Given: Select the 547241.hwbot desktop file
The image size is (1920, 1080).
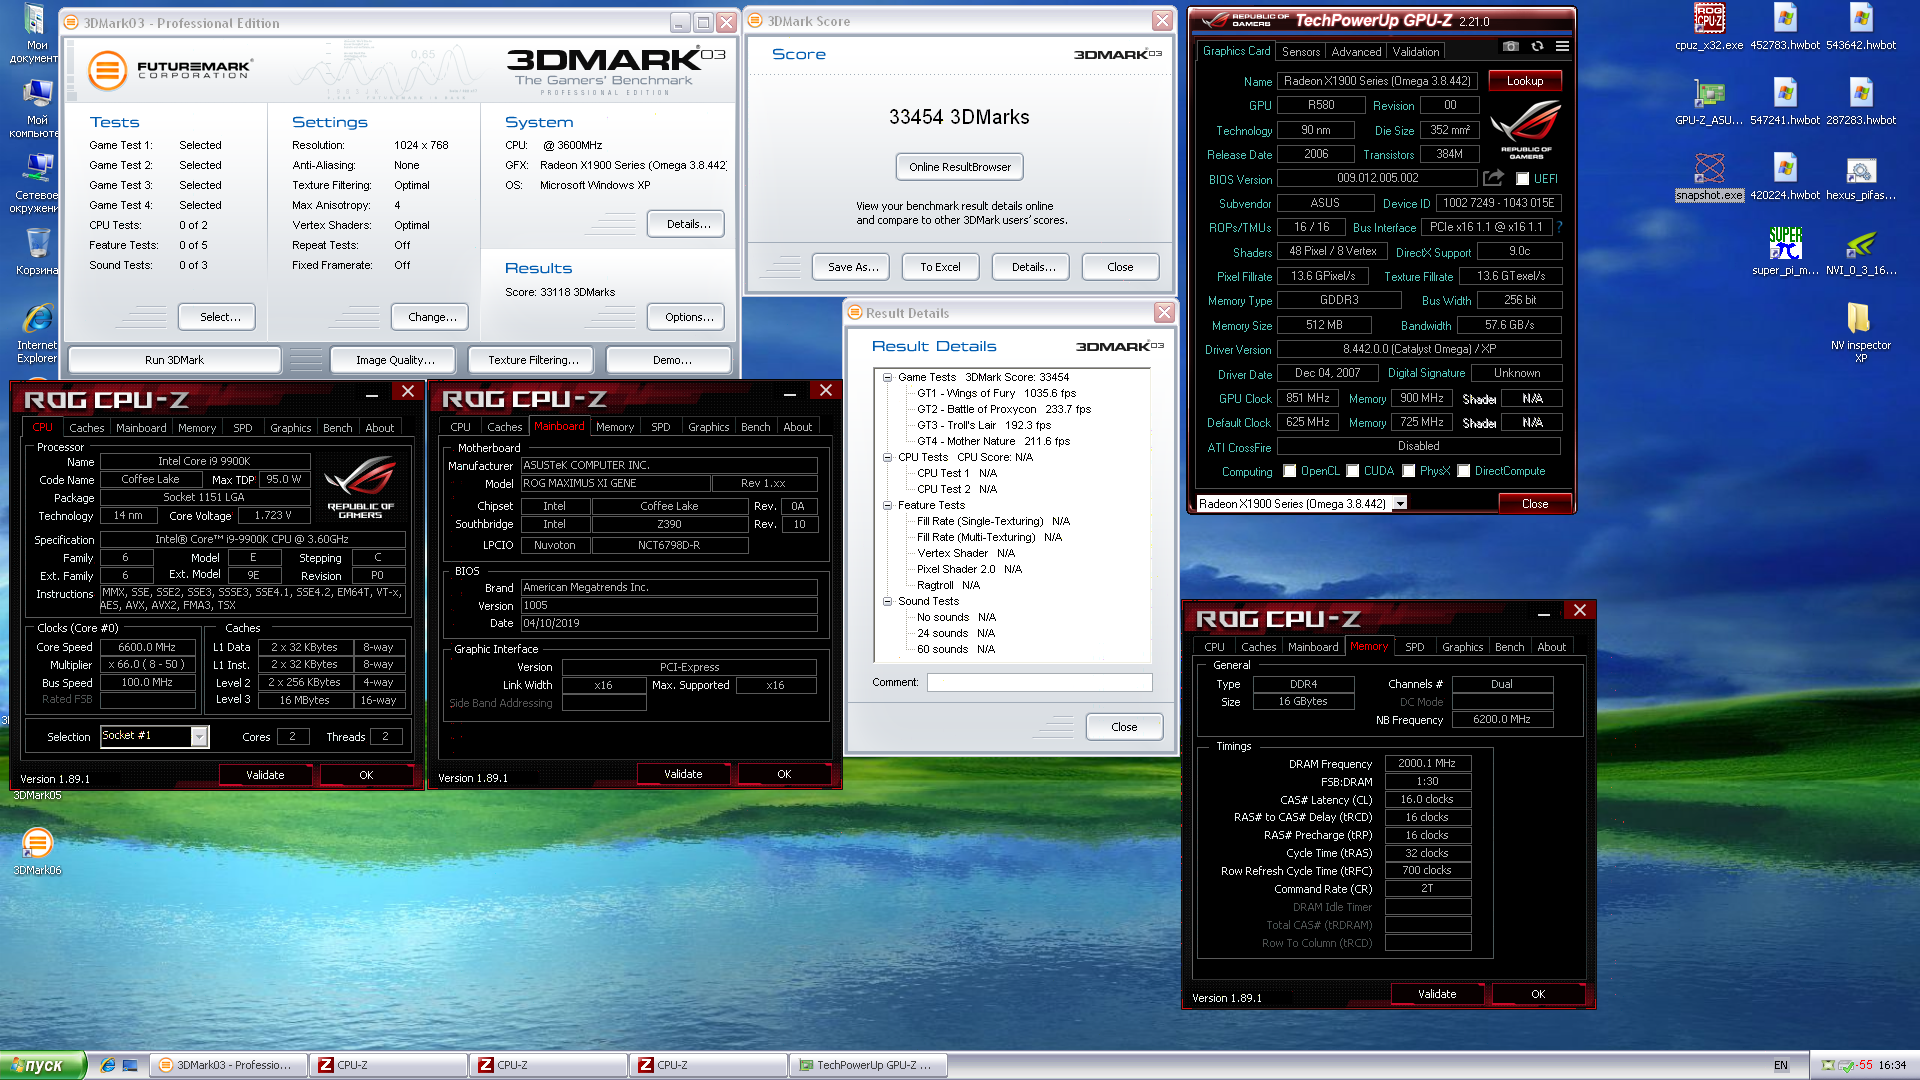Looking at the screenshot, I should click(x=1785, y=102).
